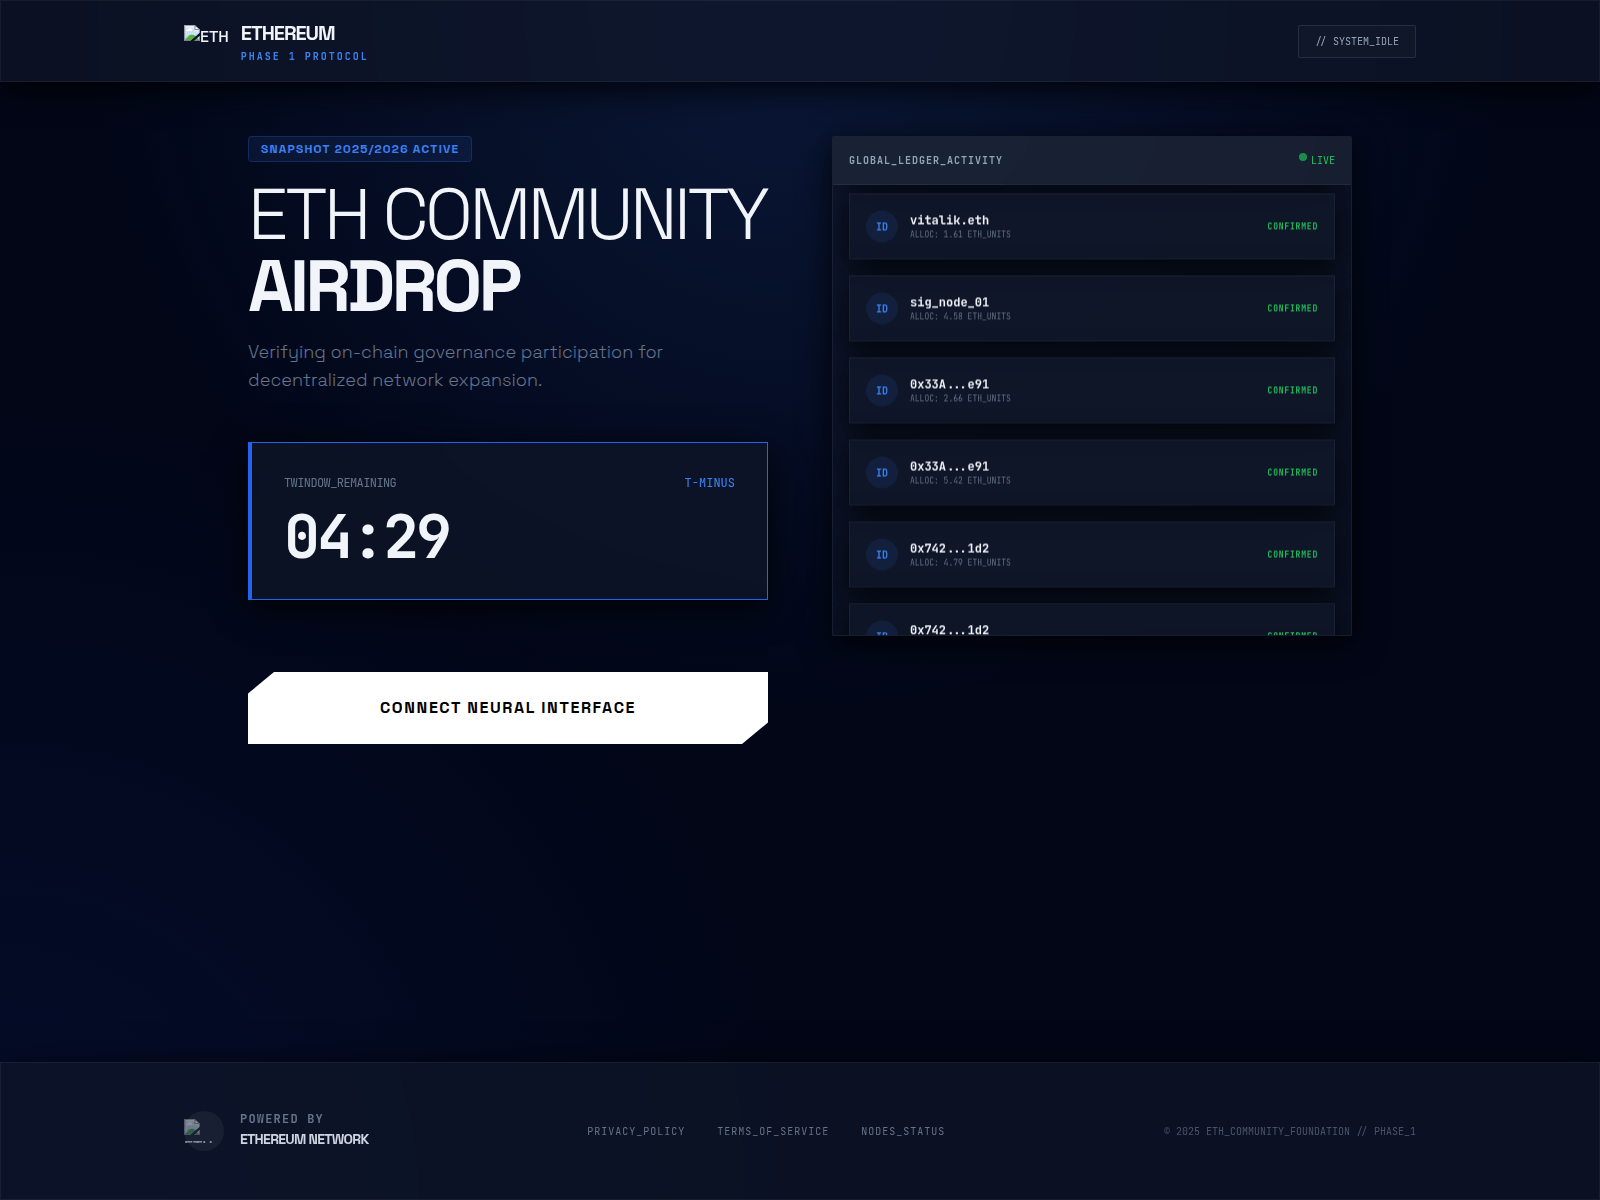The height and width of the screenshot is (1200, 1600).
Task: Open the PRIVACY_POLICY footer link
Action: (x=636, y=1131)
